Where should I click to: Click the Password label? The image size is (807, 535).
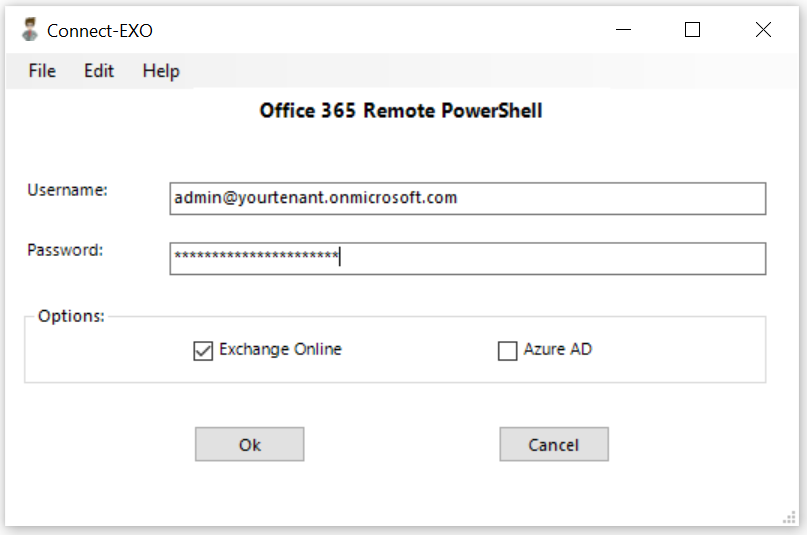(65, 251)
